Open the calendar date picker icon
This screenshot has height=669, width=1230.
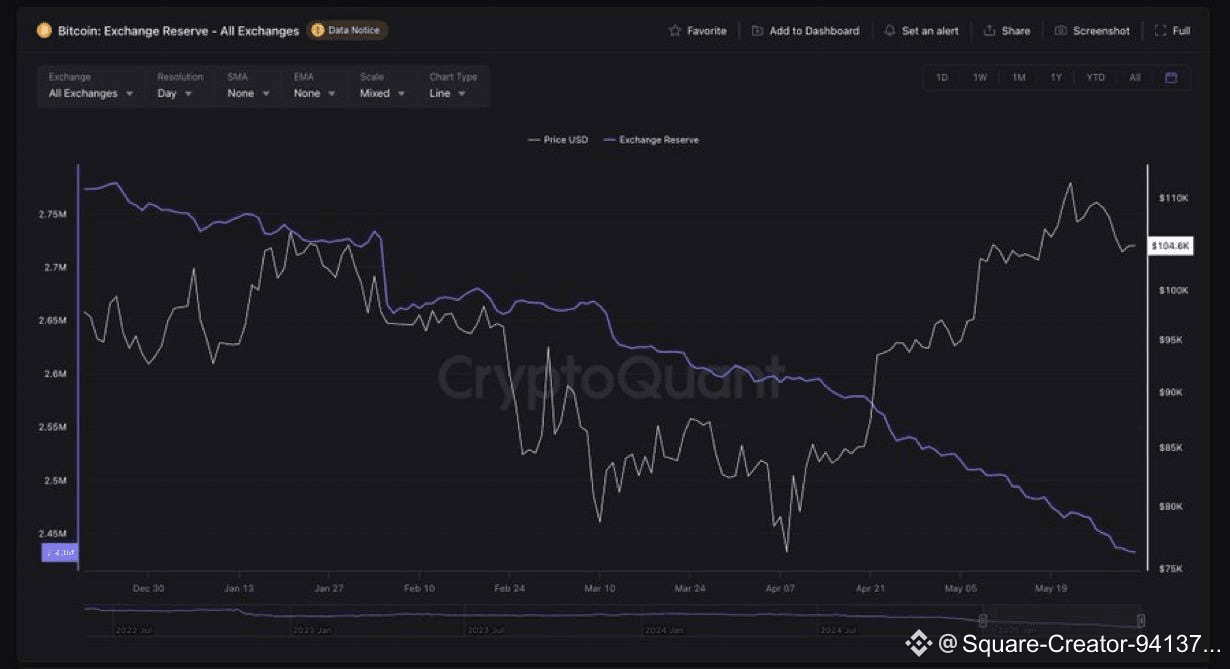point(1171,77)
